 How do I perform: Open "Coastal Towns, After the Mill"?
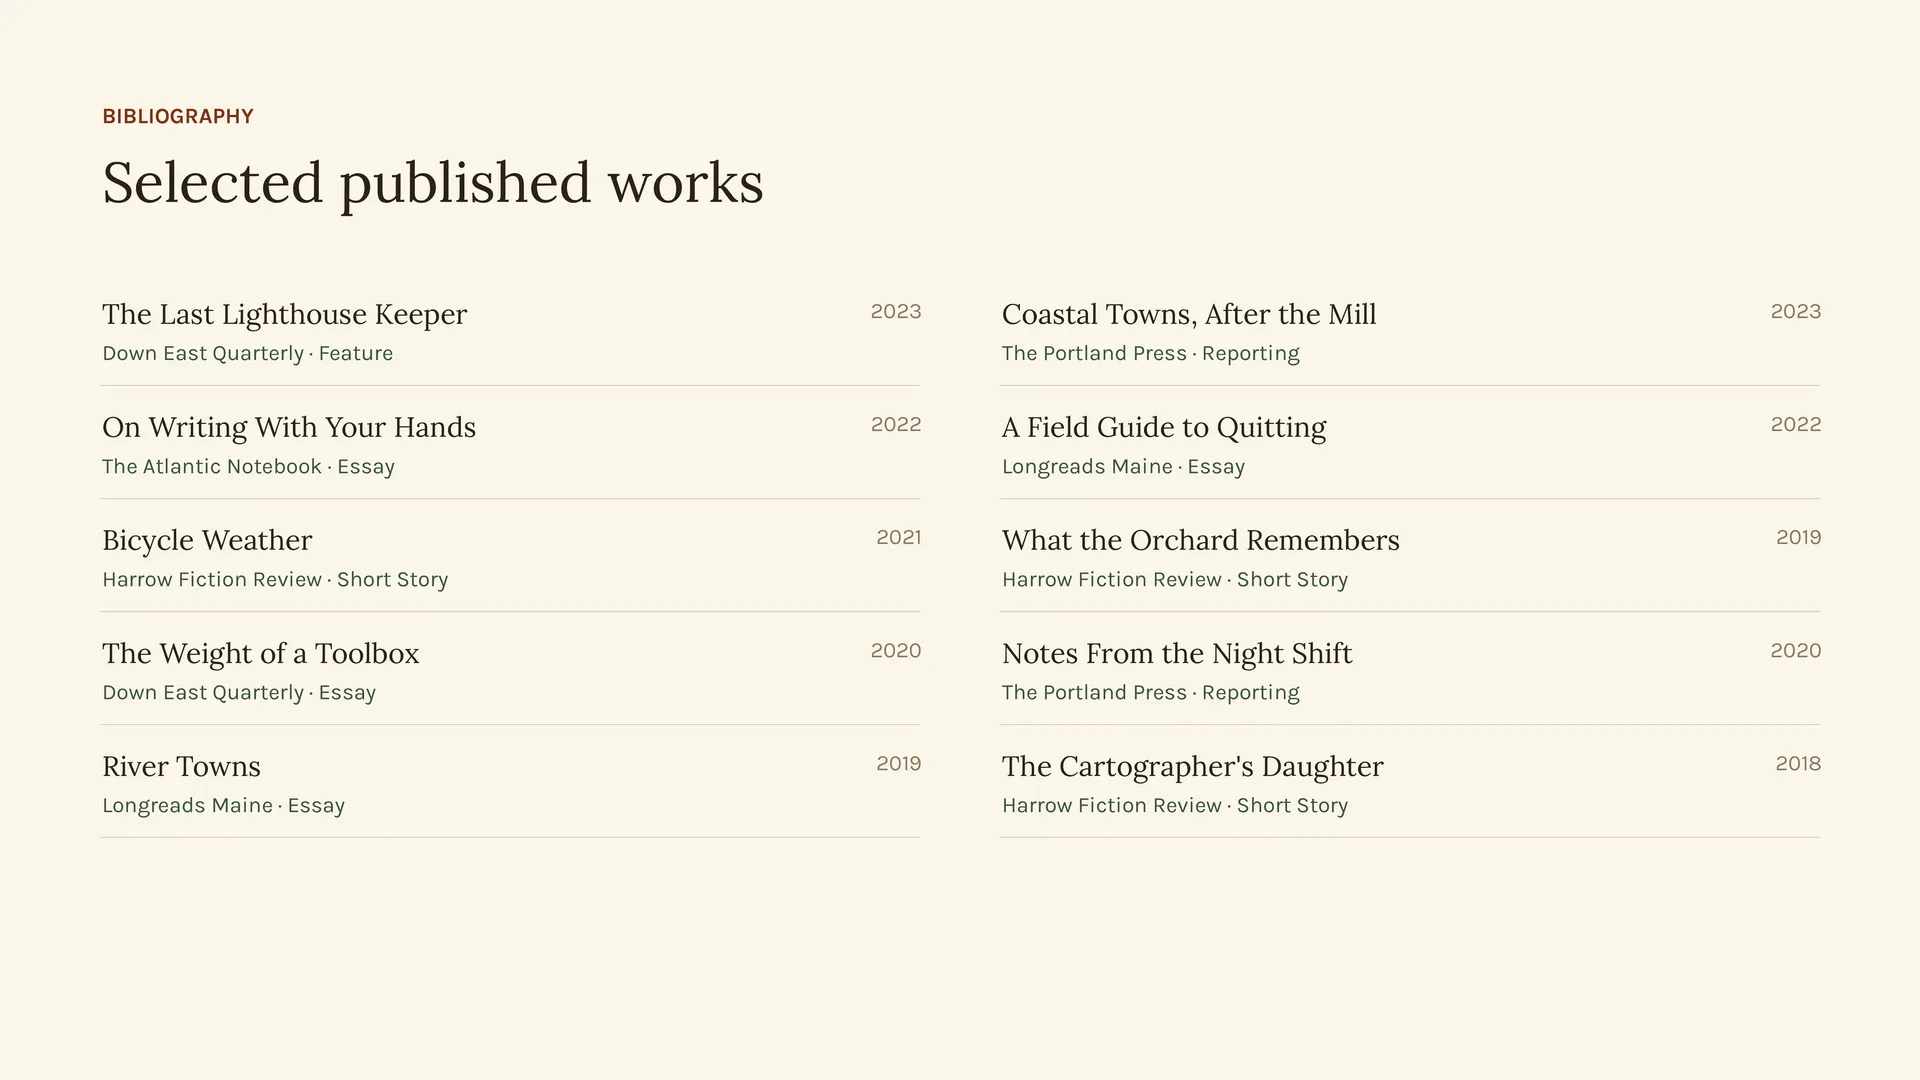pyautogui.click(x=1189, y=314)
